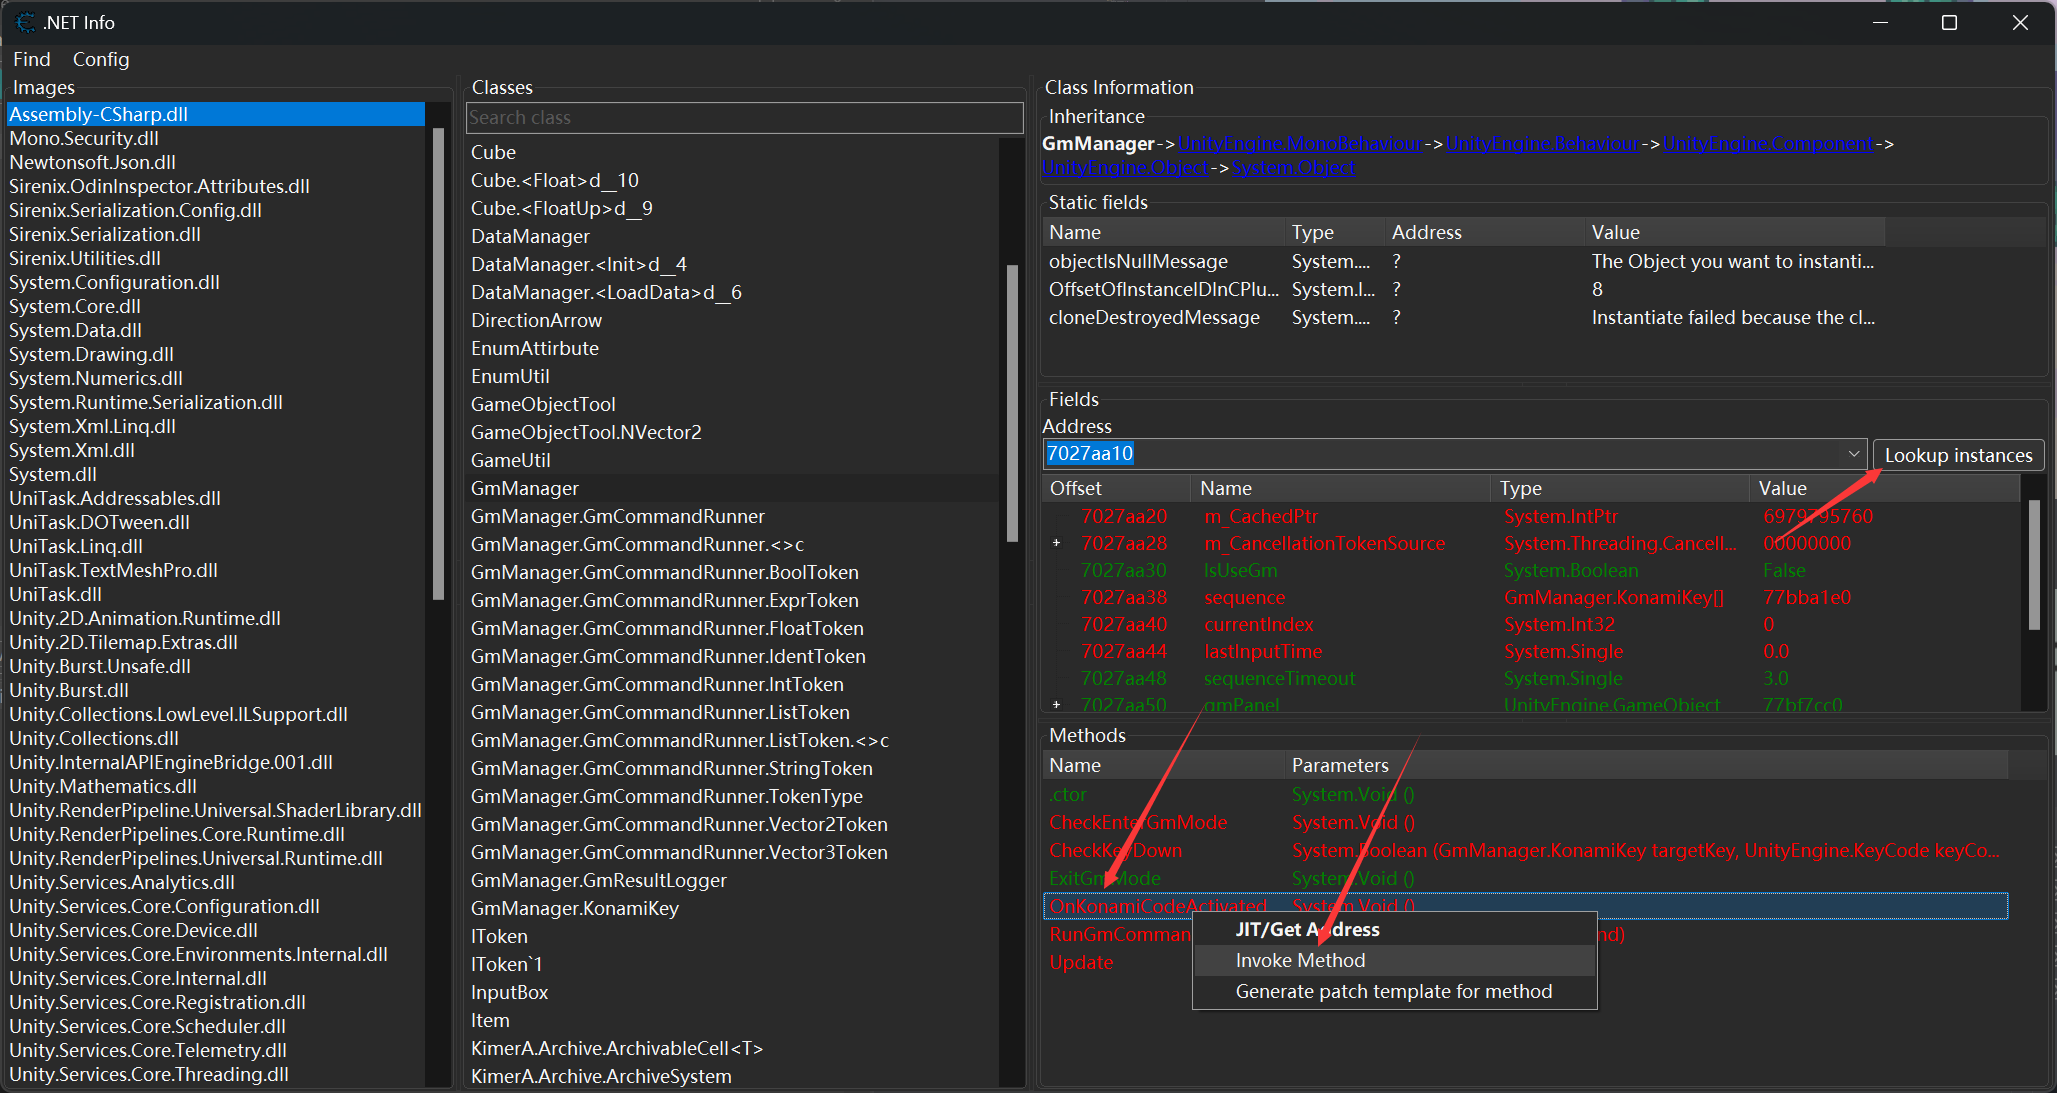Click the Images list vertical scrollbar
The width and height of the screenshot is (2057, 1093).
click(x=437, y=364)
